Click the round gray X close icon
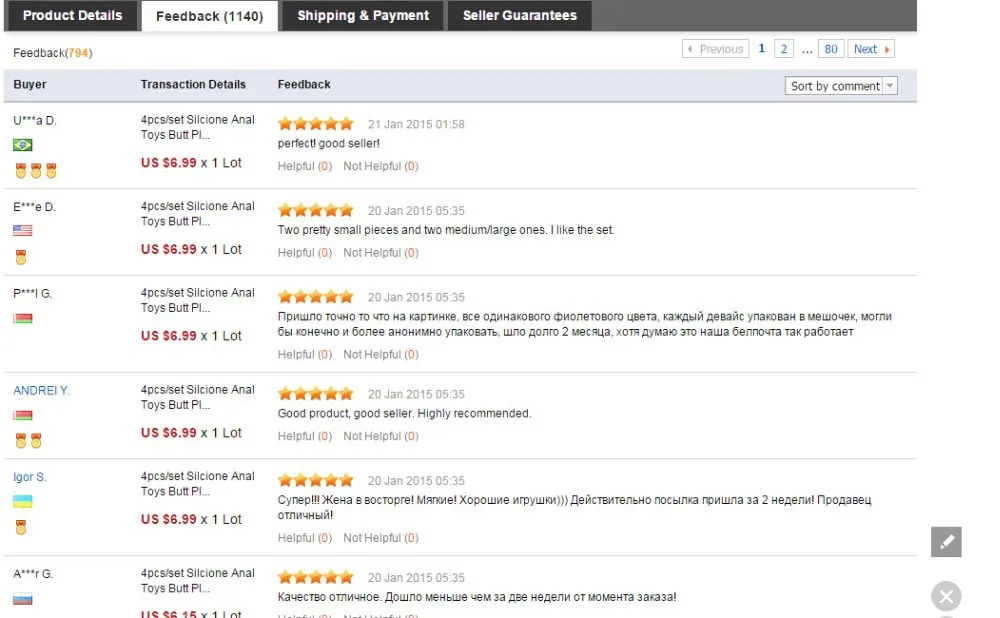Viewport: 1000px width, 618px height. [946, 596]
